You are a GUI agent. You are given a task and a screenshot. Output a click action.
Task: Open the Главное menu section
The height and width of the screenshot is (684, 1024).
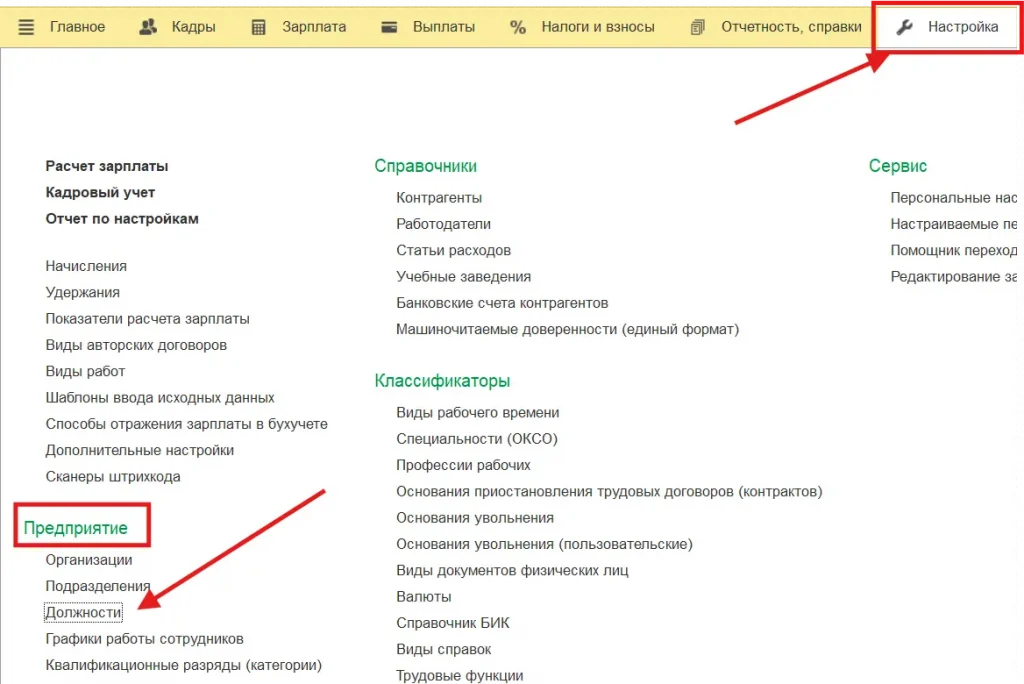77,27
